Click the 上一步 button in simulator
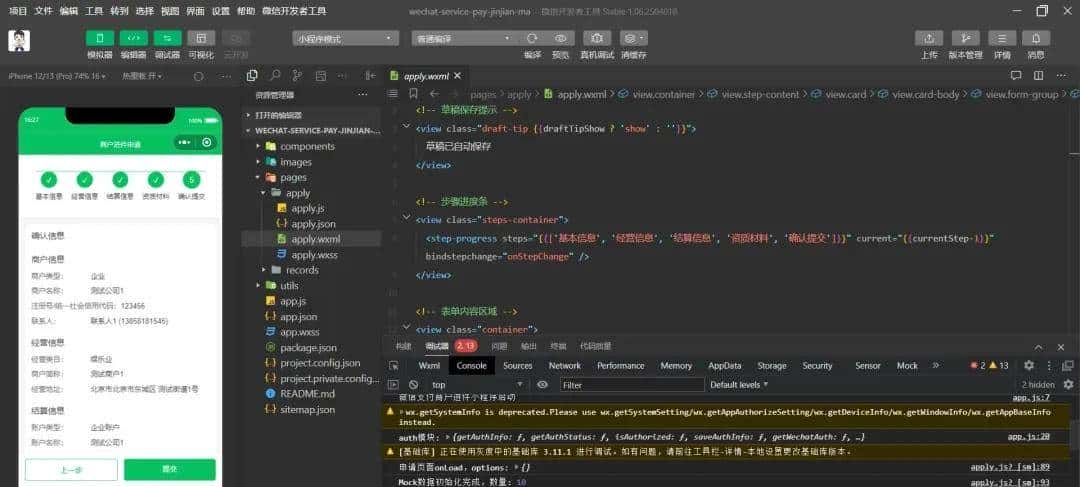The width and height of the screenshot is (1080, 487). (72, 470)
